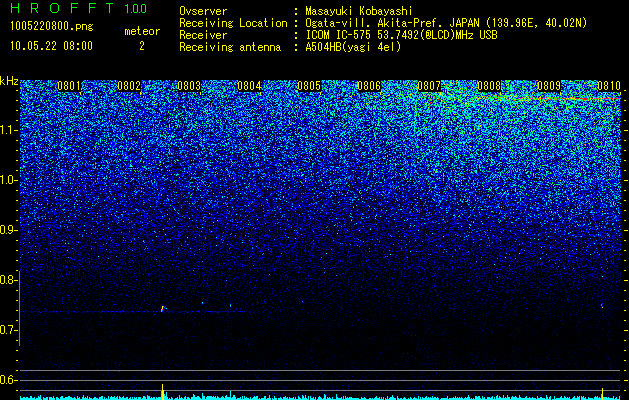Click the observer name Masayuki Kobayashi
The image size is (629, 400).
click(359, 11)
